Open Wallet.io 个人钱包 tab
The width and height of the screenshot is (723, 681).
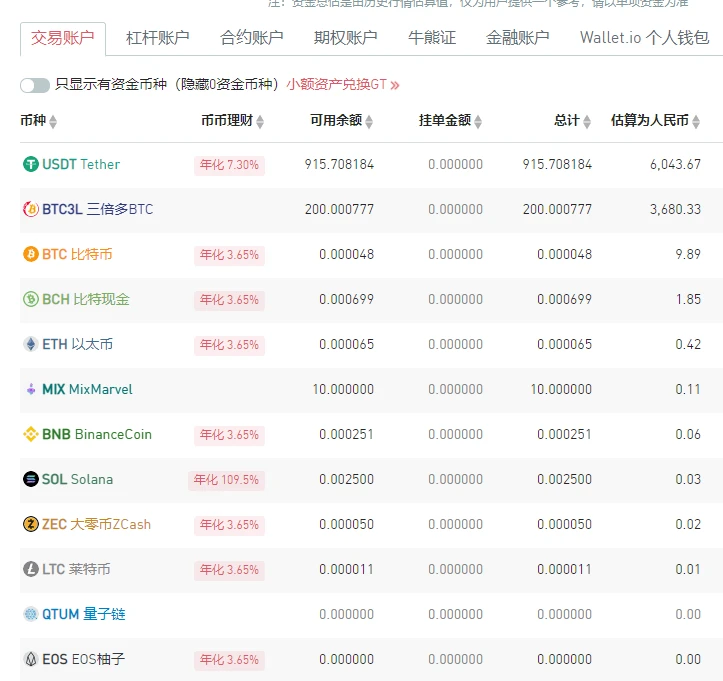[x=645, y=38]
